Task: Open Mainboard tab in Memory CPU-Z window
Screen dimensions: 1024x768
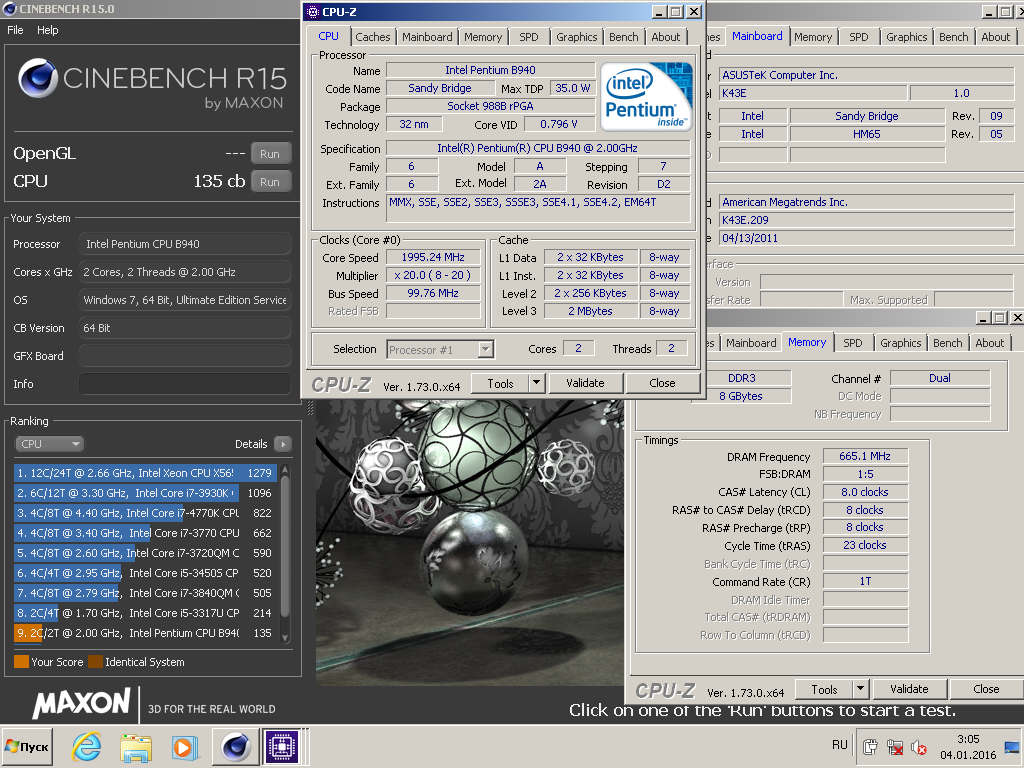Action: (x=751, y=343)
